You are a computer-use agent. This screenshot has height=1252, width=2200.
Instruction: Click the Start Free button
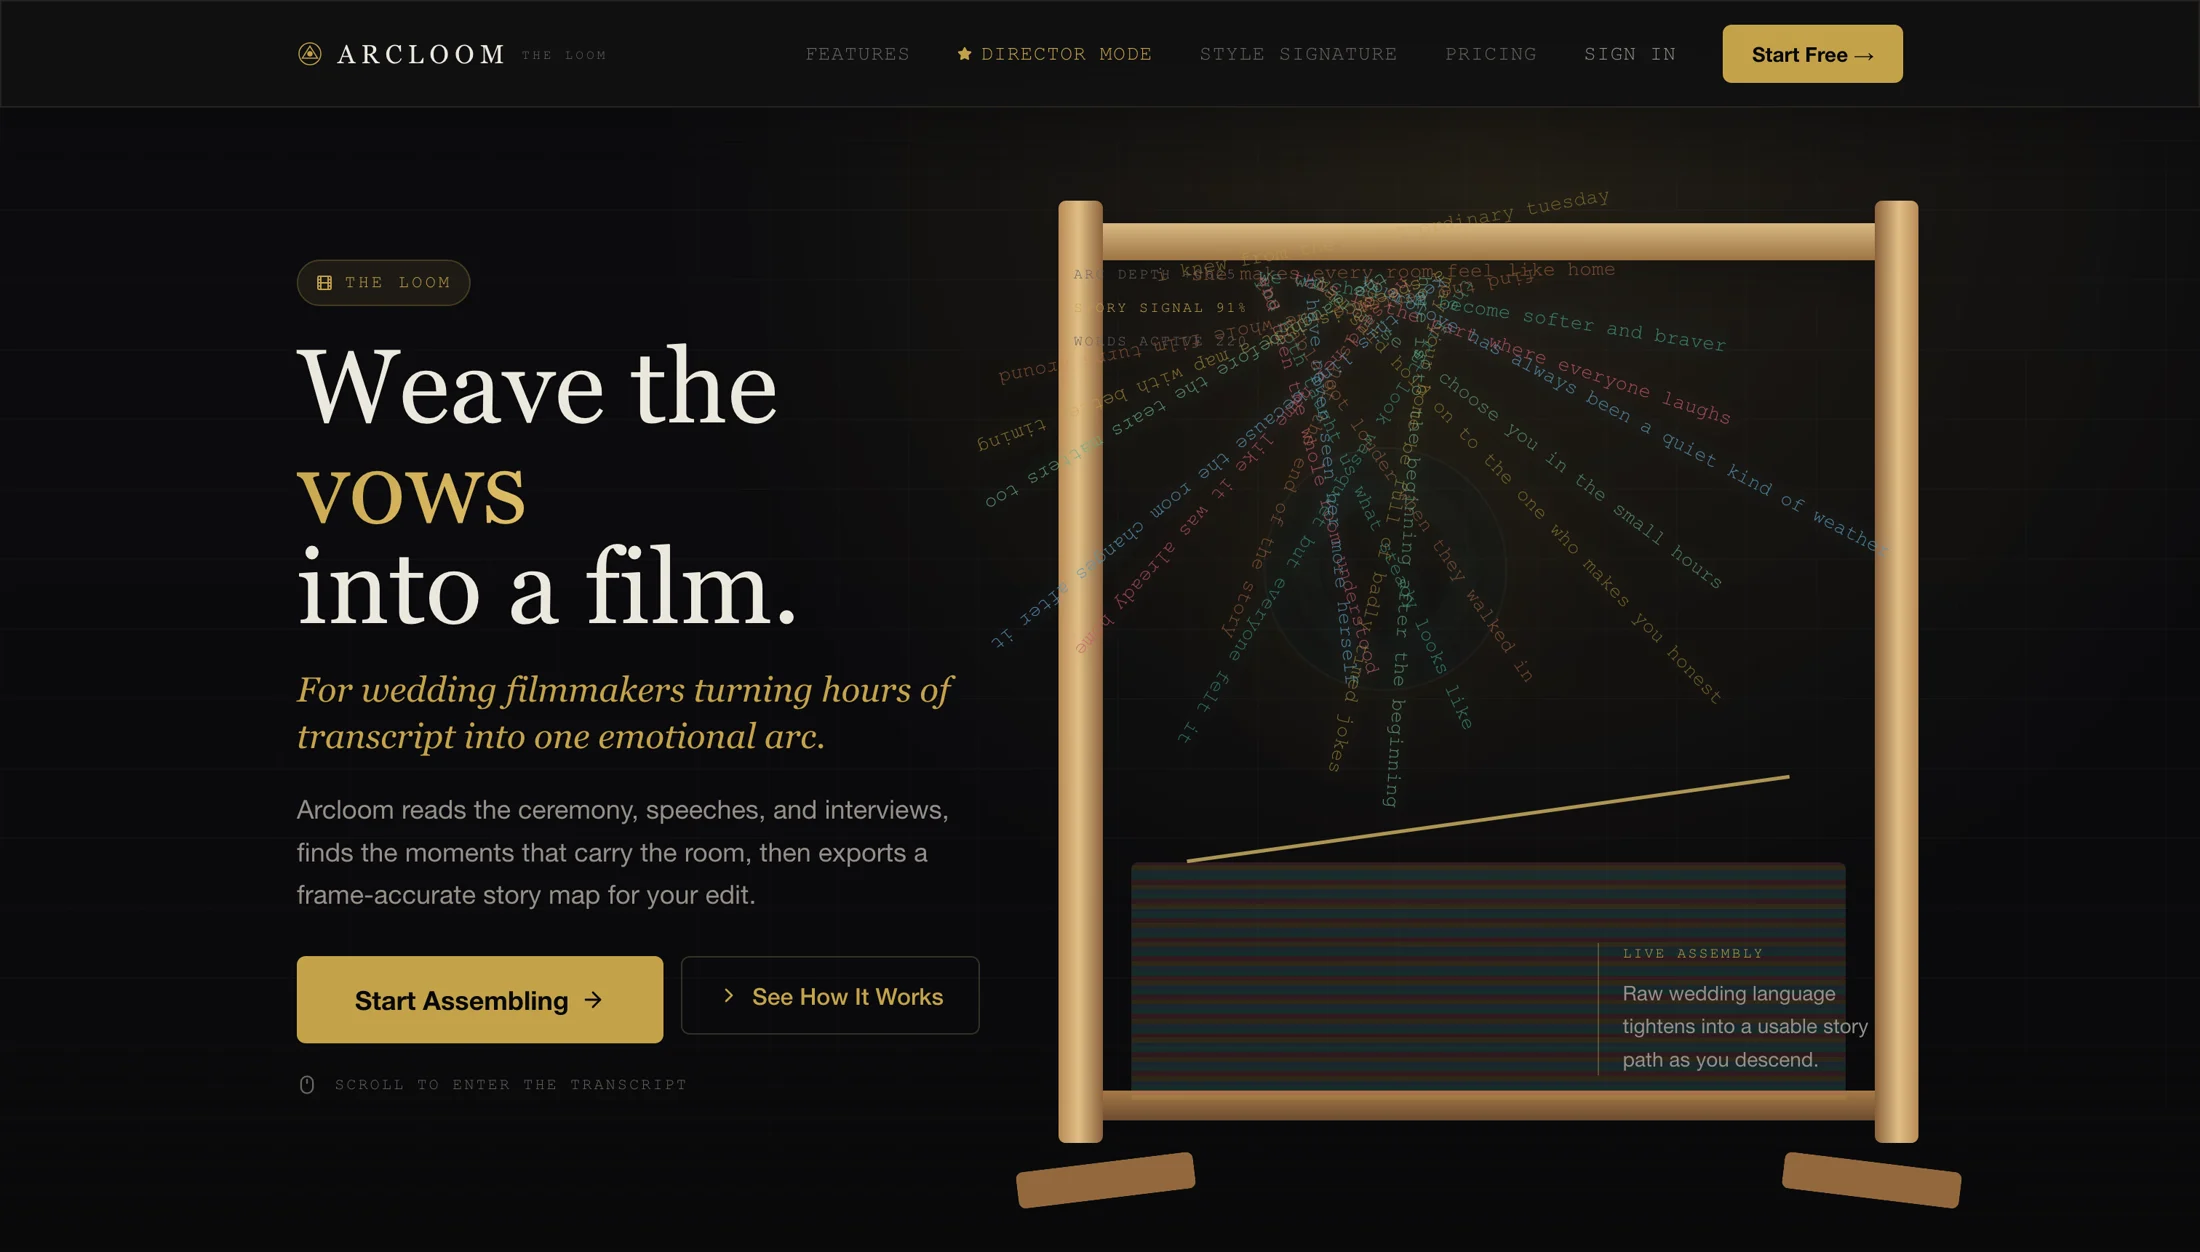tap(1812, 54)
